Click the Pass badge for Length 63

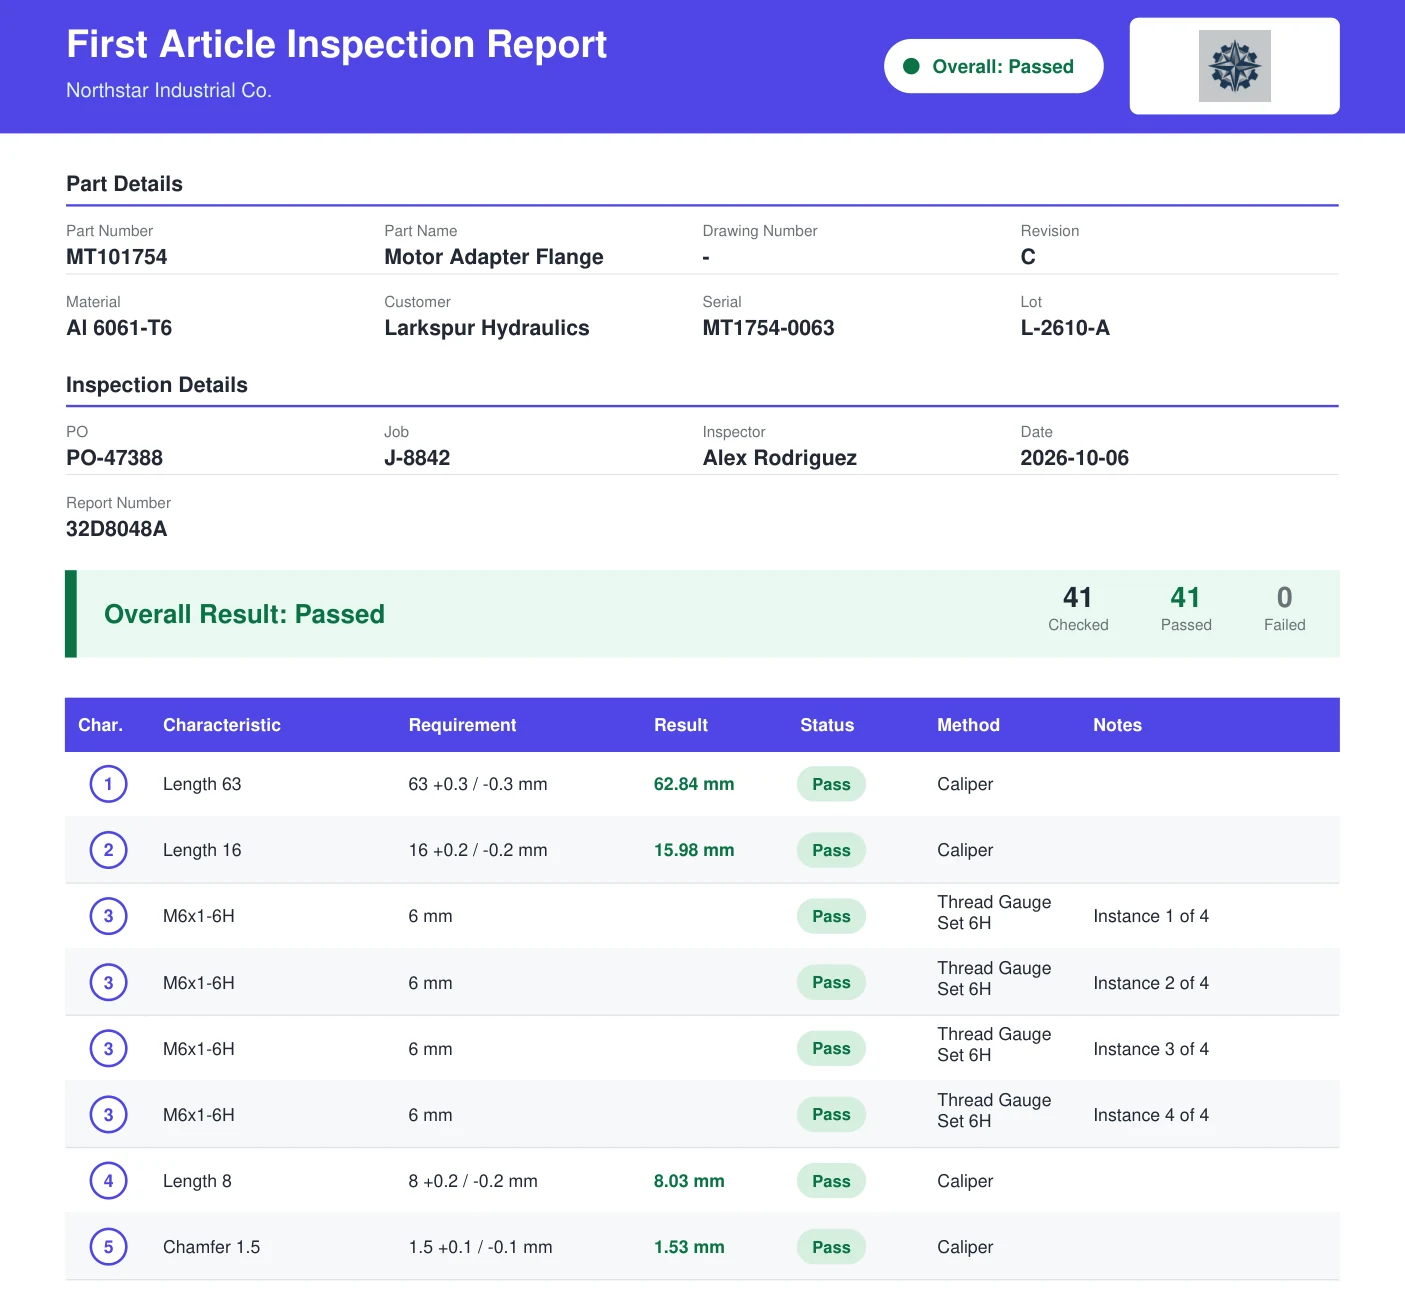click(831, 784)
